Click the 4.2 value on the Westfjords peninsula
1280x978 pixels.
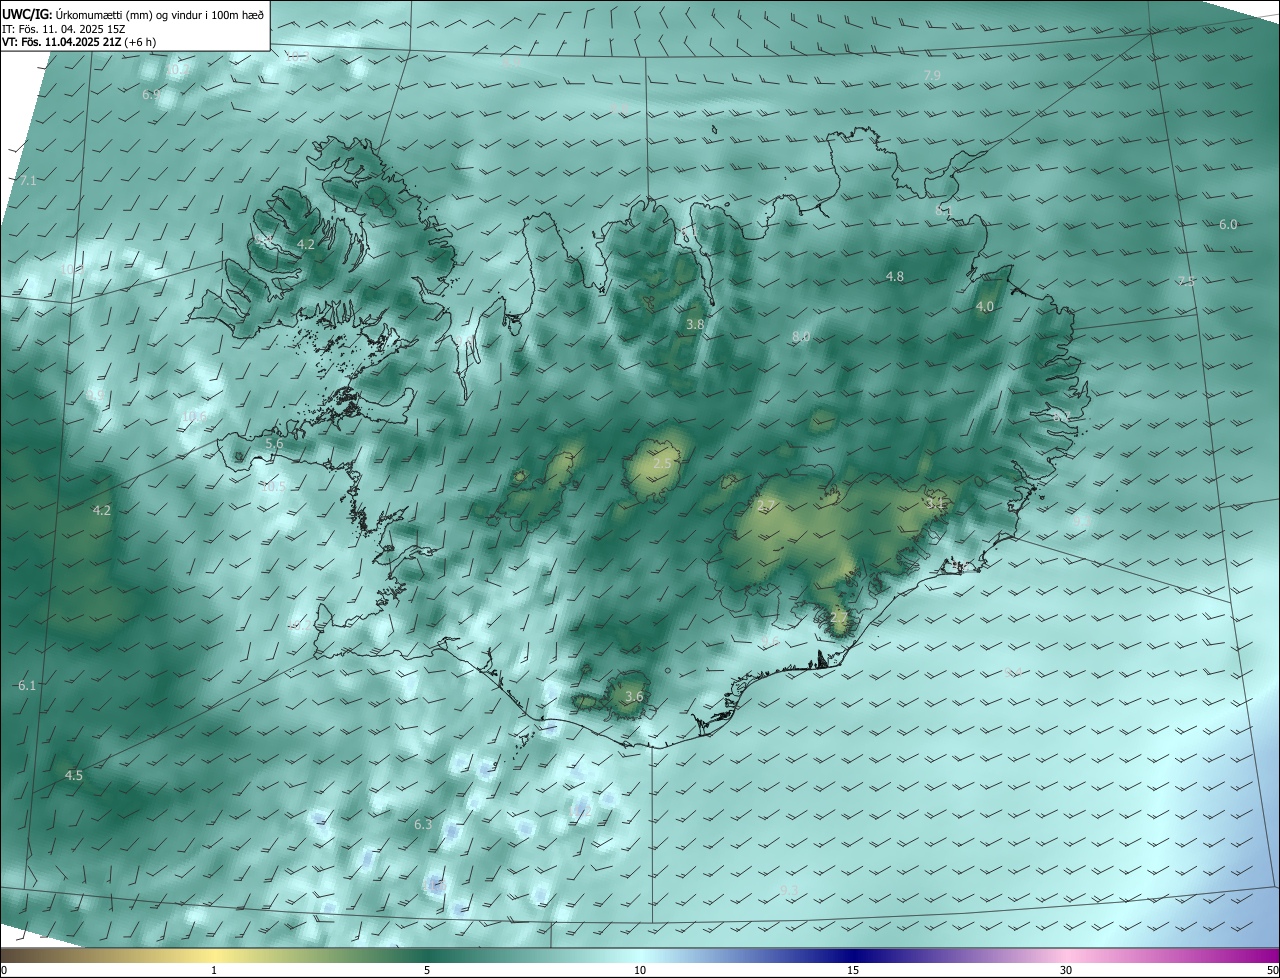(x=307, y=244)
